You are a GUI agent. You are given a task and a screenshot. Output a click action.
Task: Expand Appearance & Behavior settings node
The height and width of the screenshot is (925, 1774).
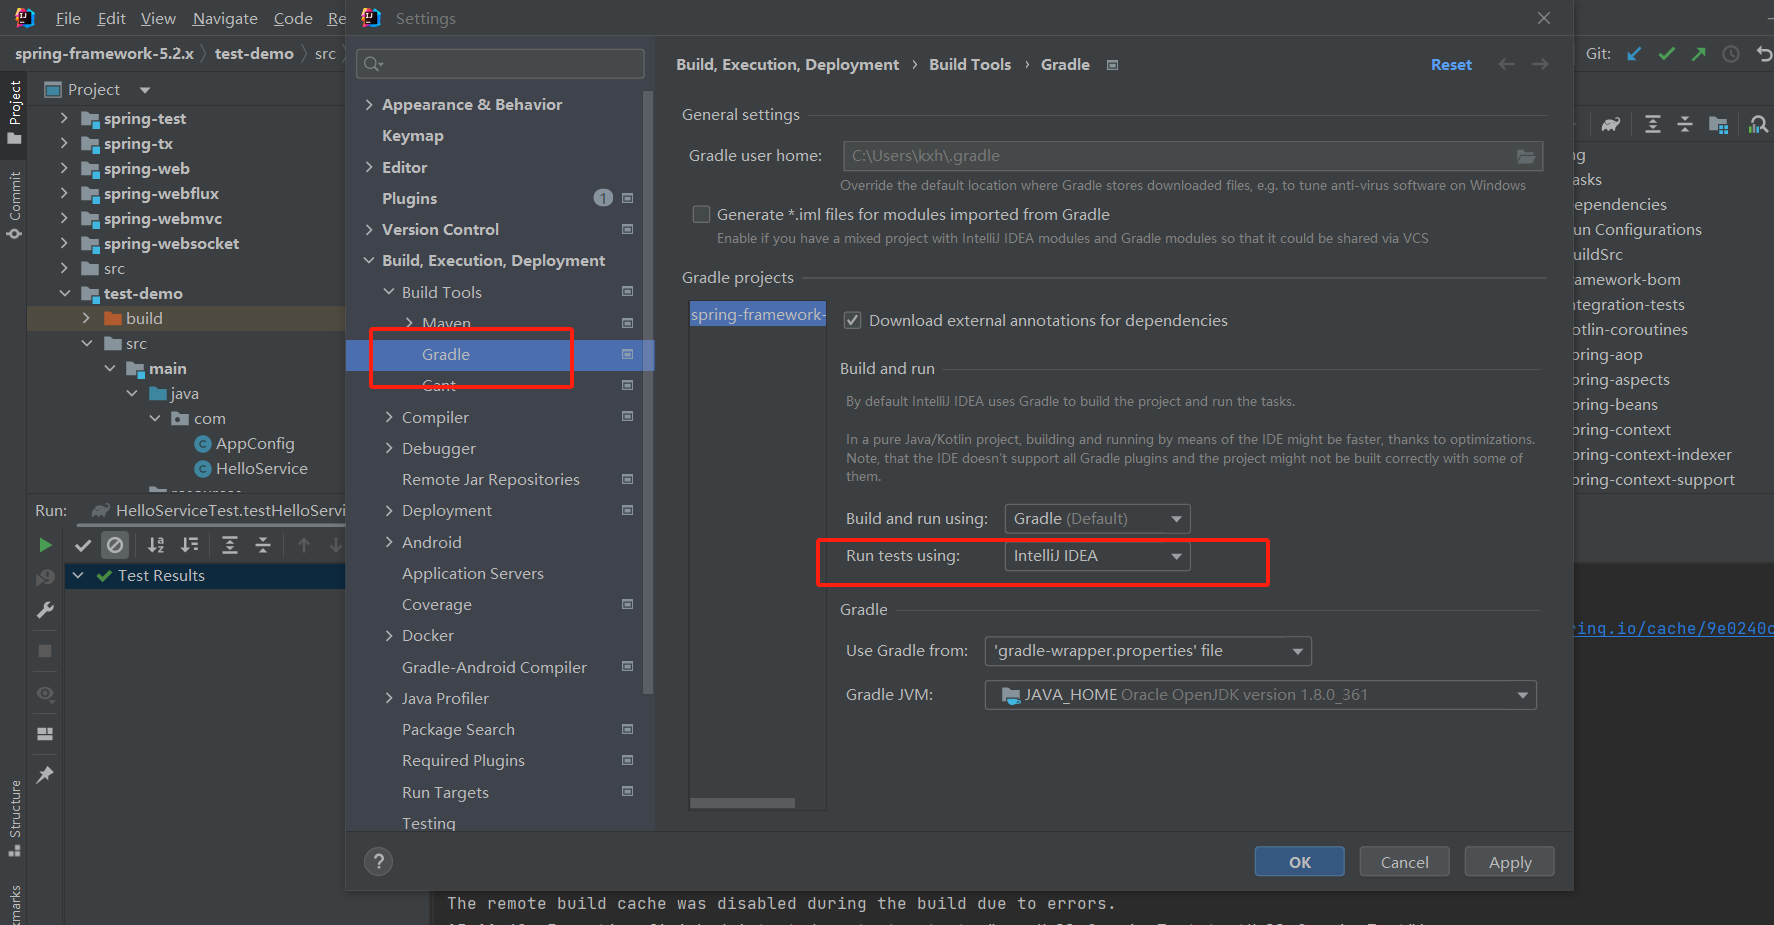click(369, 105)
